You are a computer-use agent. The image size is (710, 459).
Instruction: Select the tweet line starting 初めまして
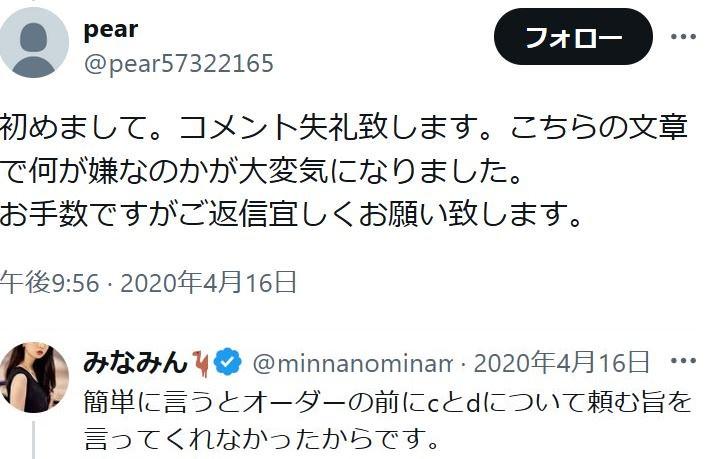tap(344, 127)
